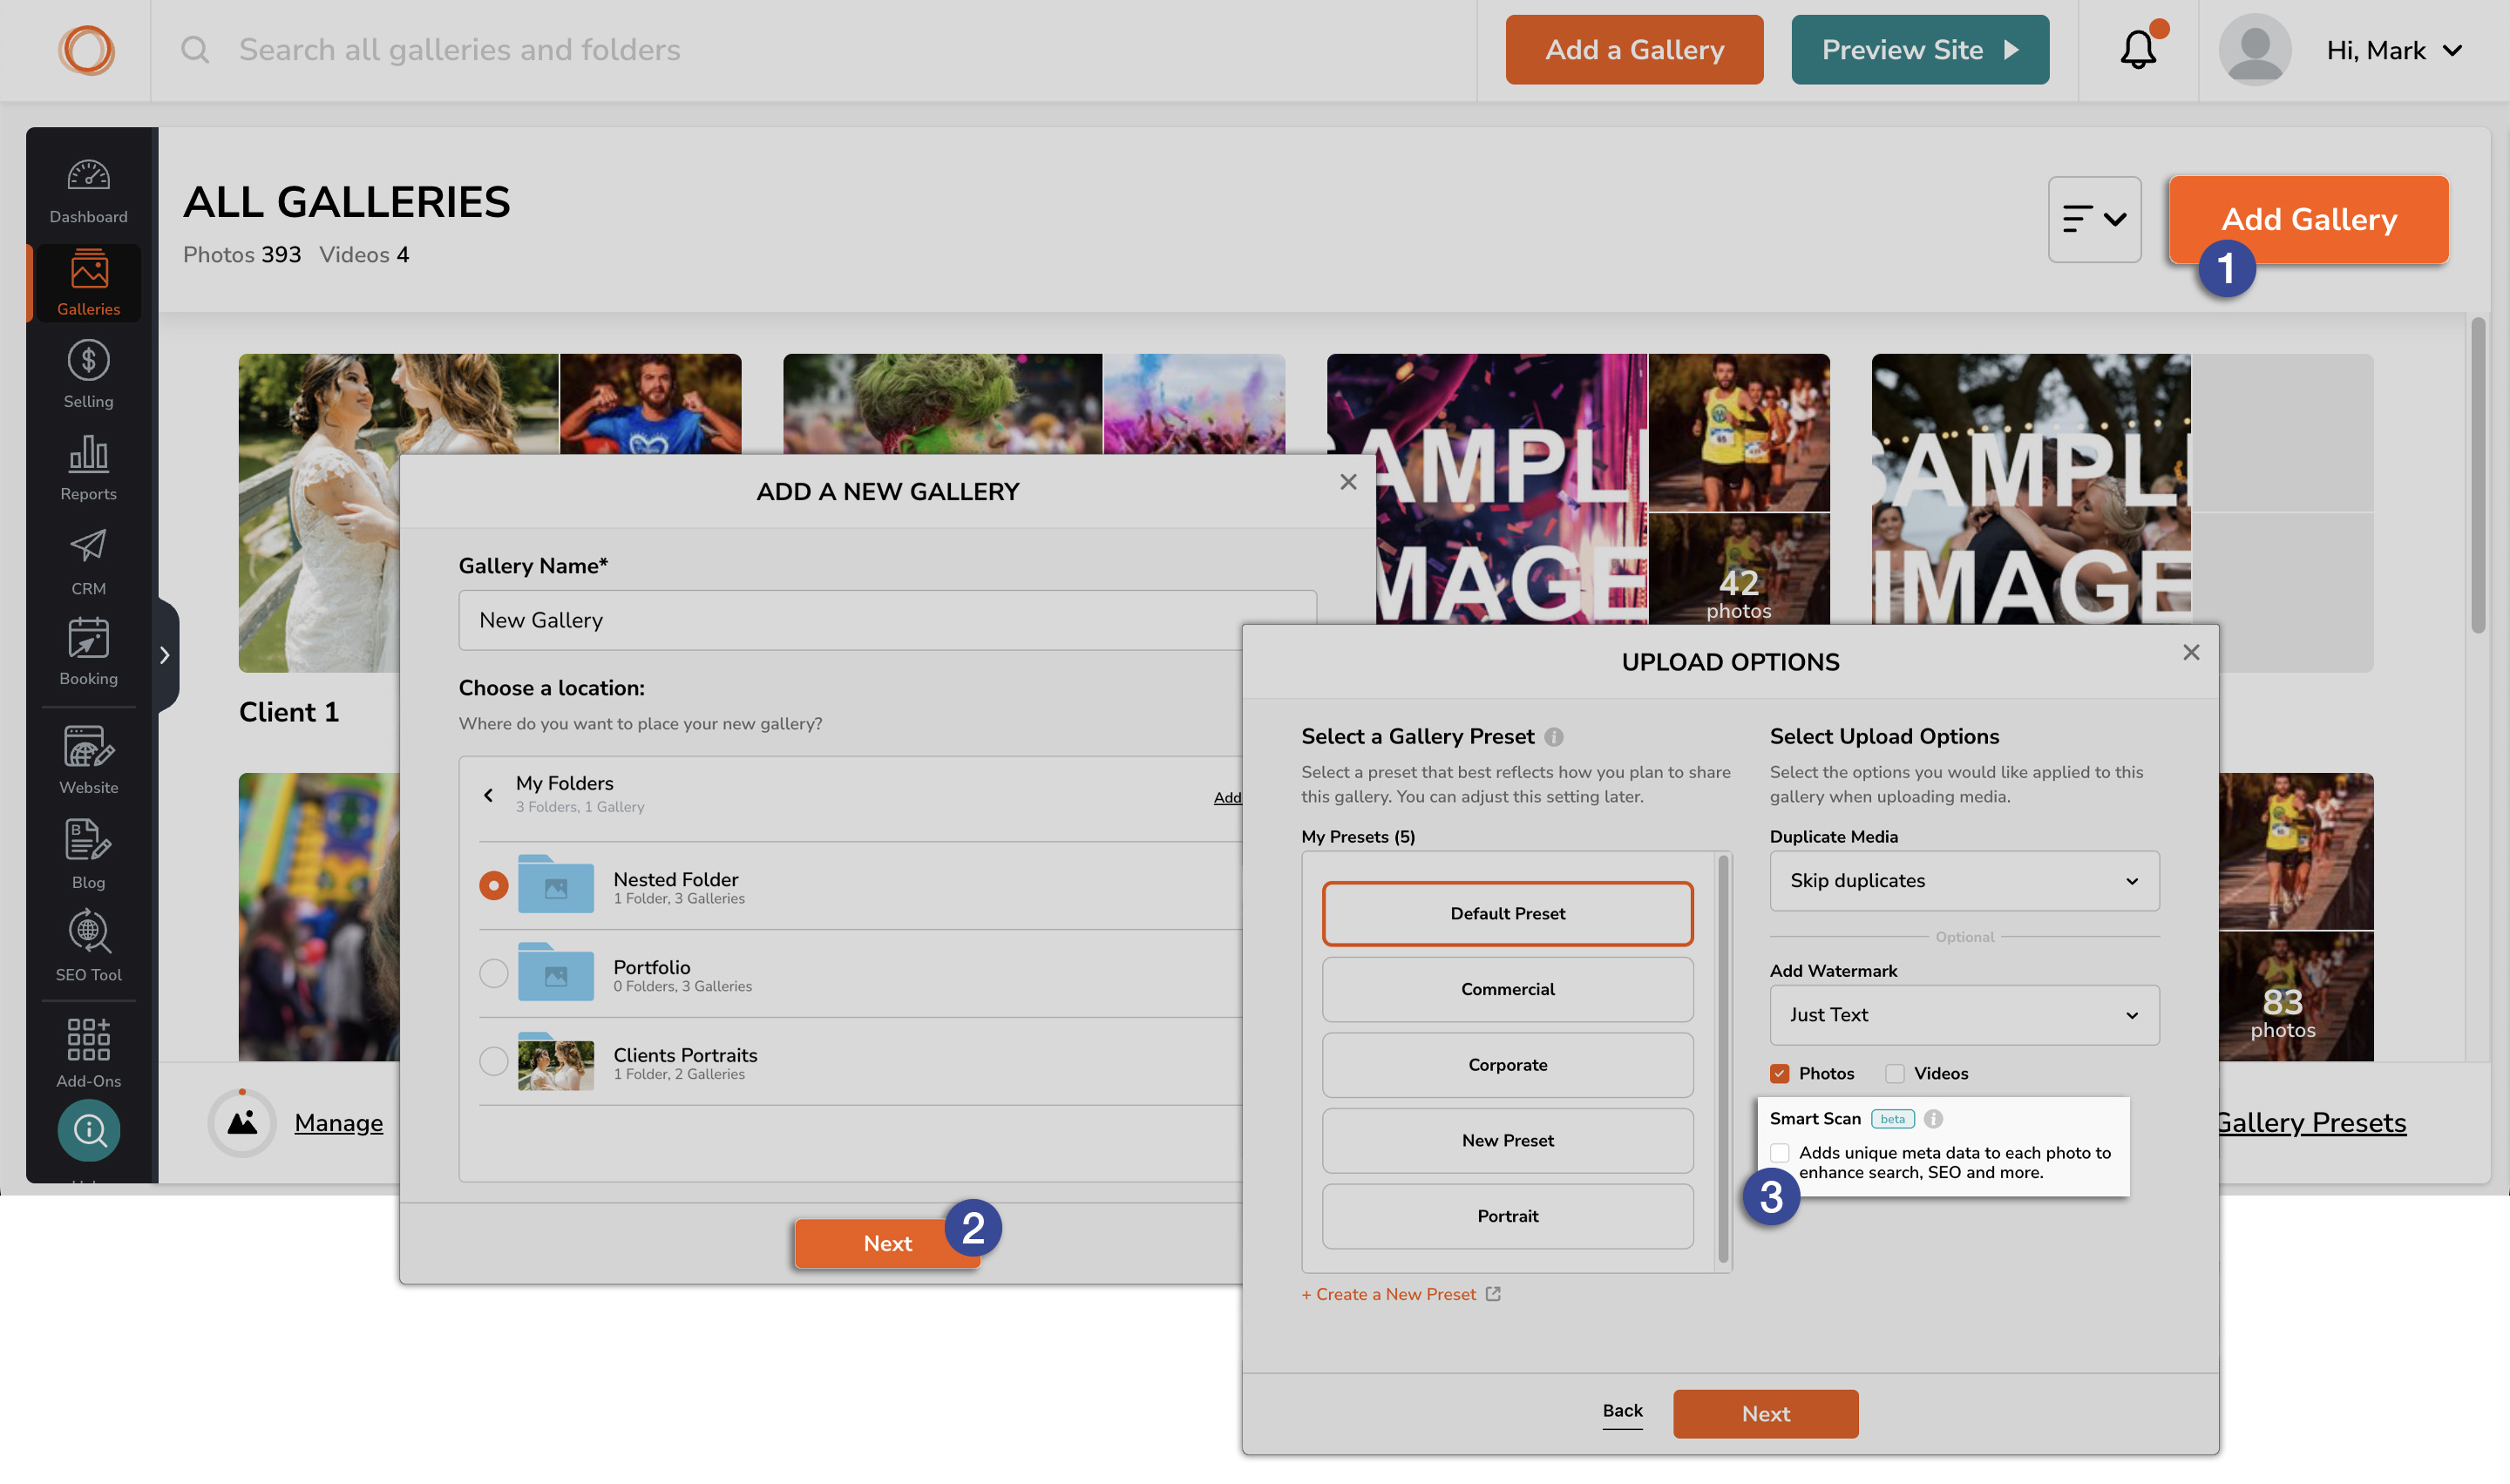The width and height of the screenshot is (2510, 1484).
Task: Expand the sidebar with the arrow tab
Action: [166, 655]
